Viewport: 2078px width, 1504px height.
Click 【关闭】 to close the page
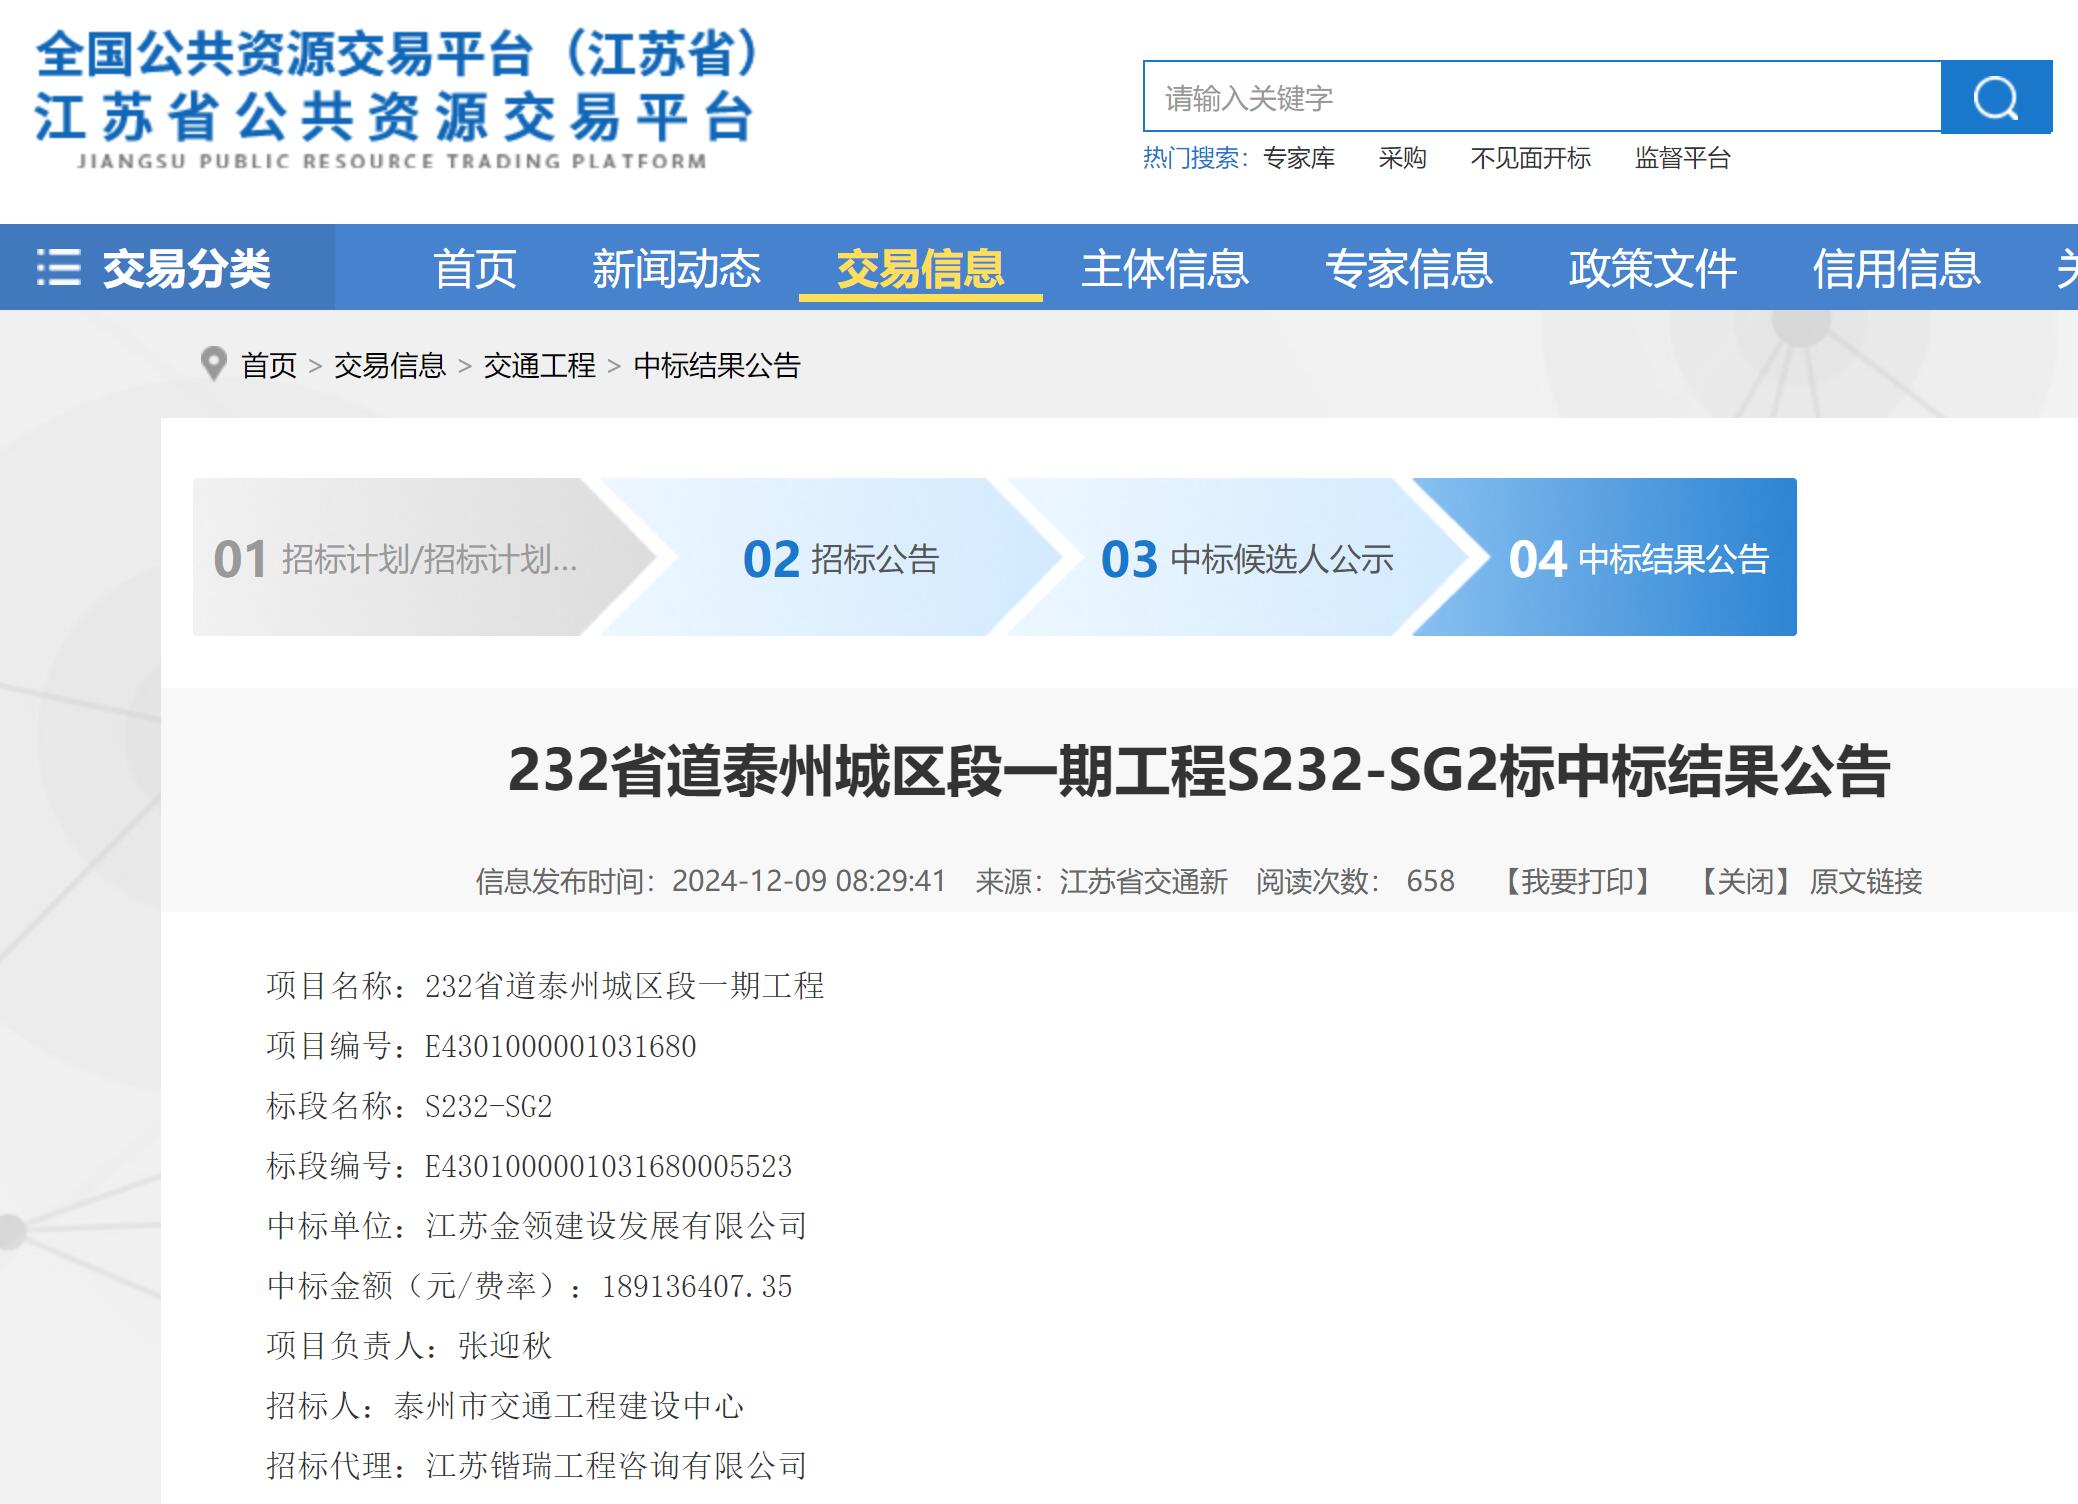click(x=1746, y=881)
